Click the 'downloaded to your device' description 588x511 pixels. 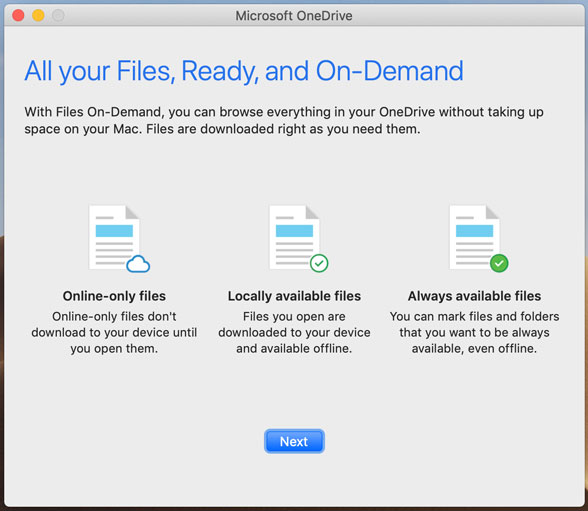[x=294, y=333]
